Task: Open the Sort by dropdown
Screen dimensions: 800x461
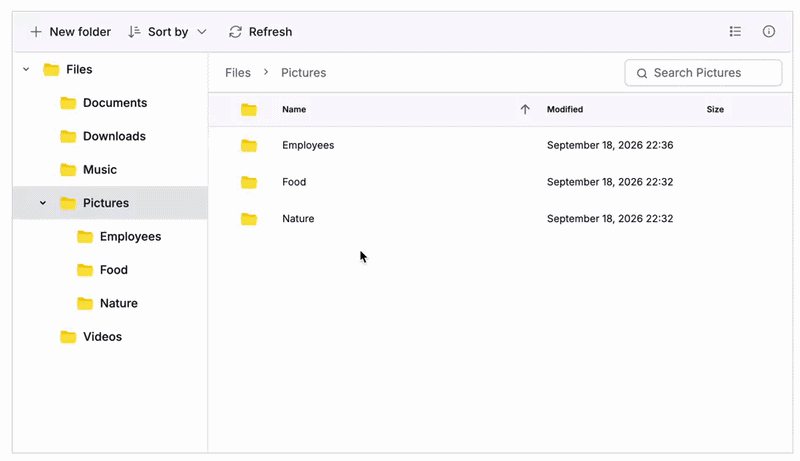Action: coord(167,32)
